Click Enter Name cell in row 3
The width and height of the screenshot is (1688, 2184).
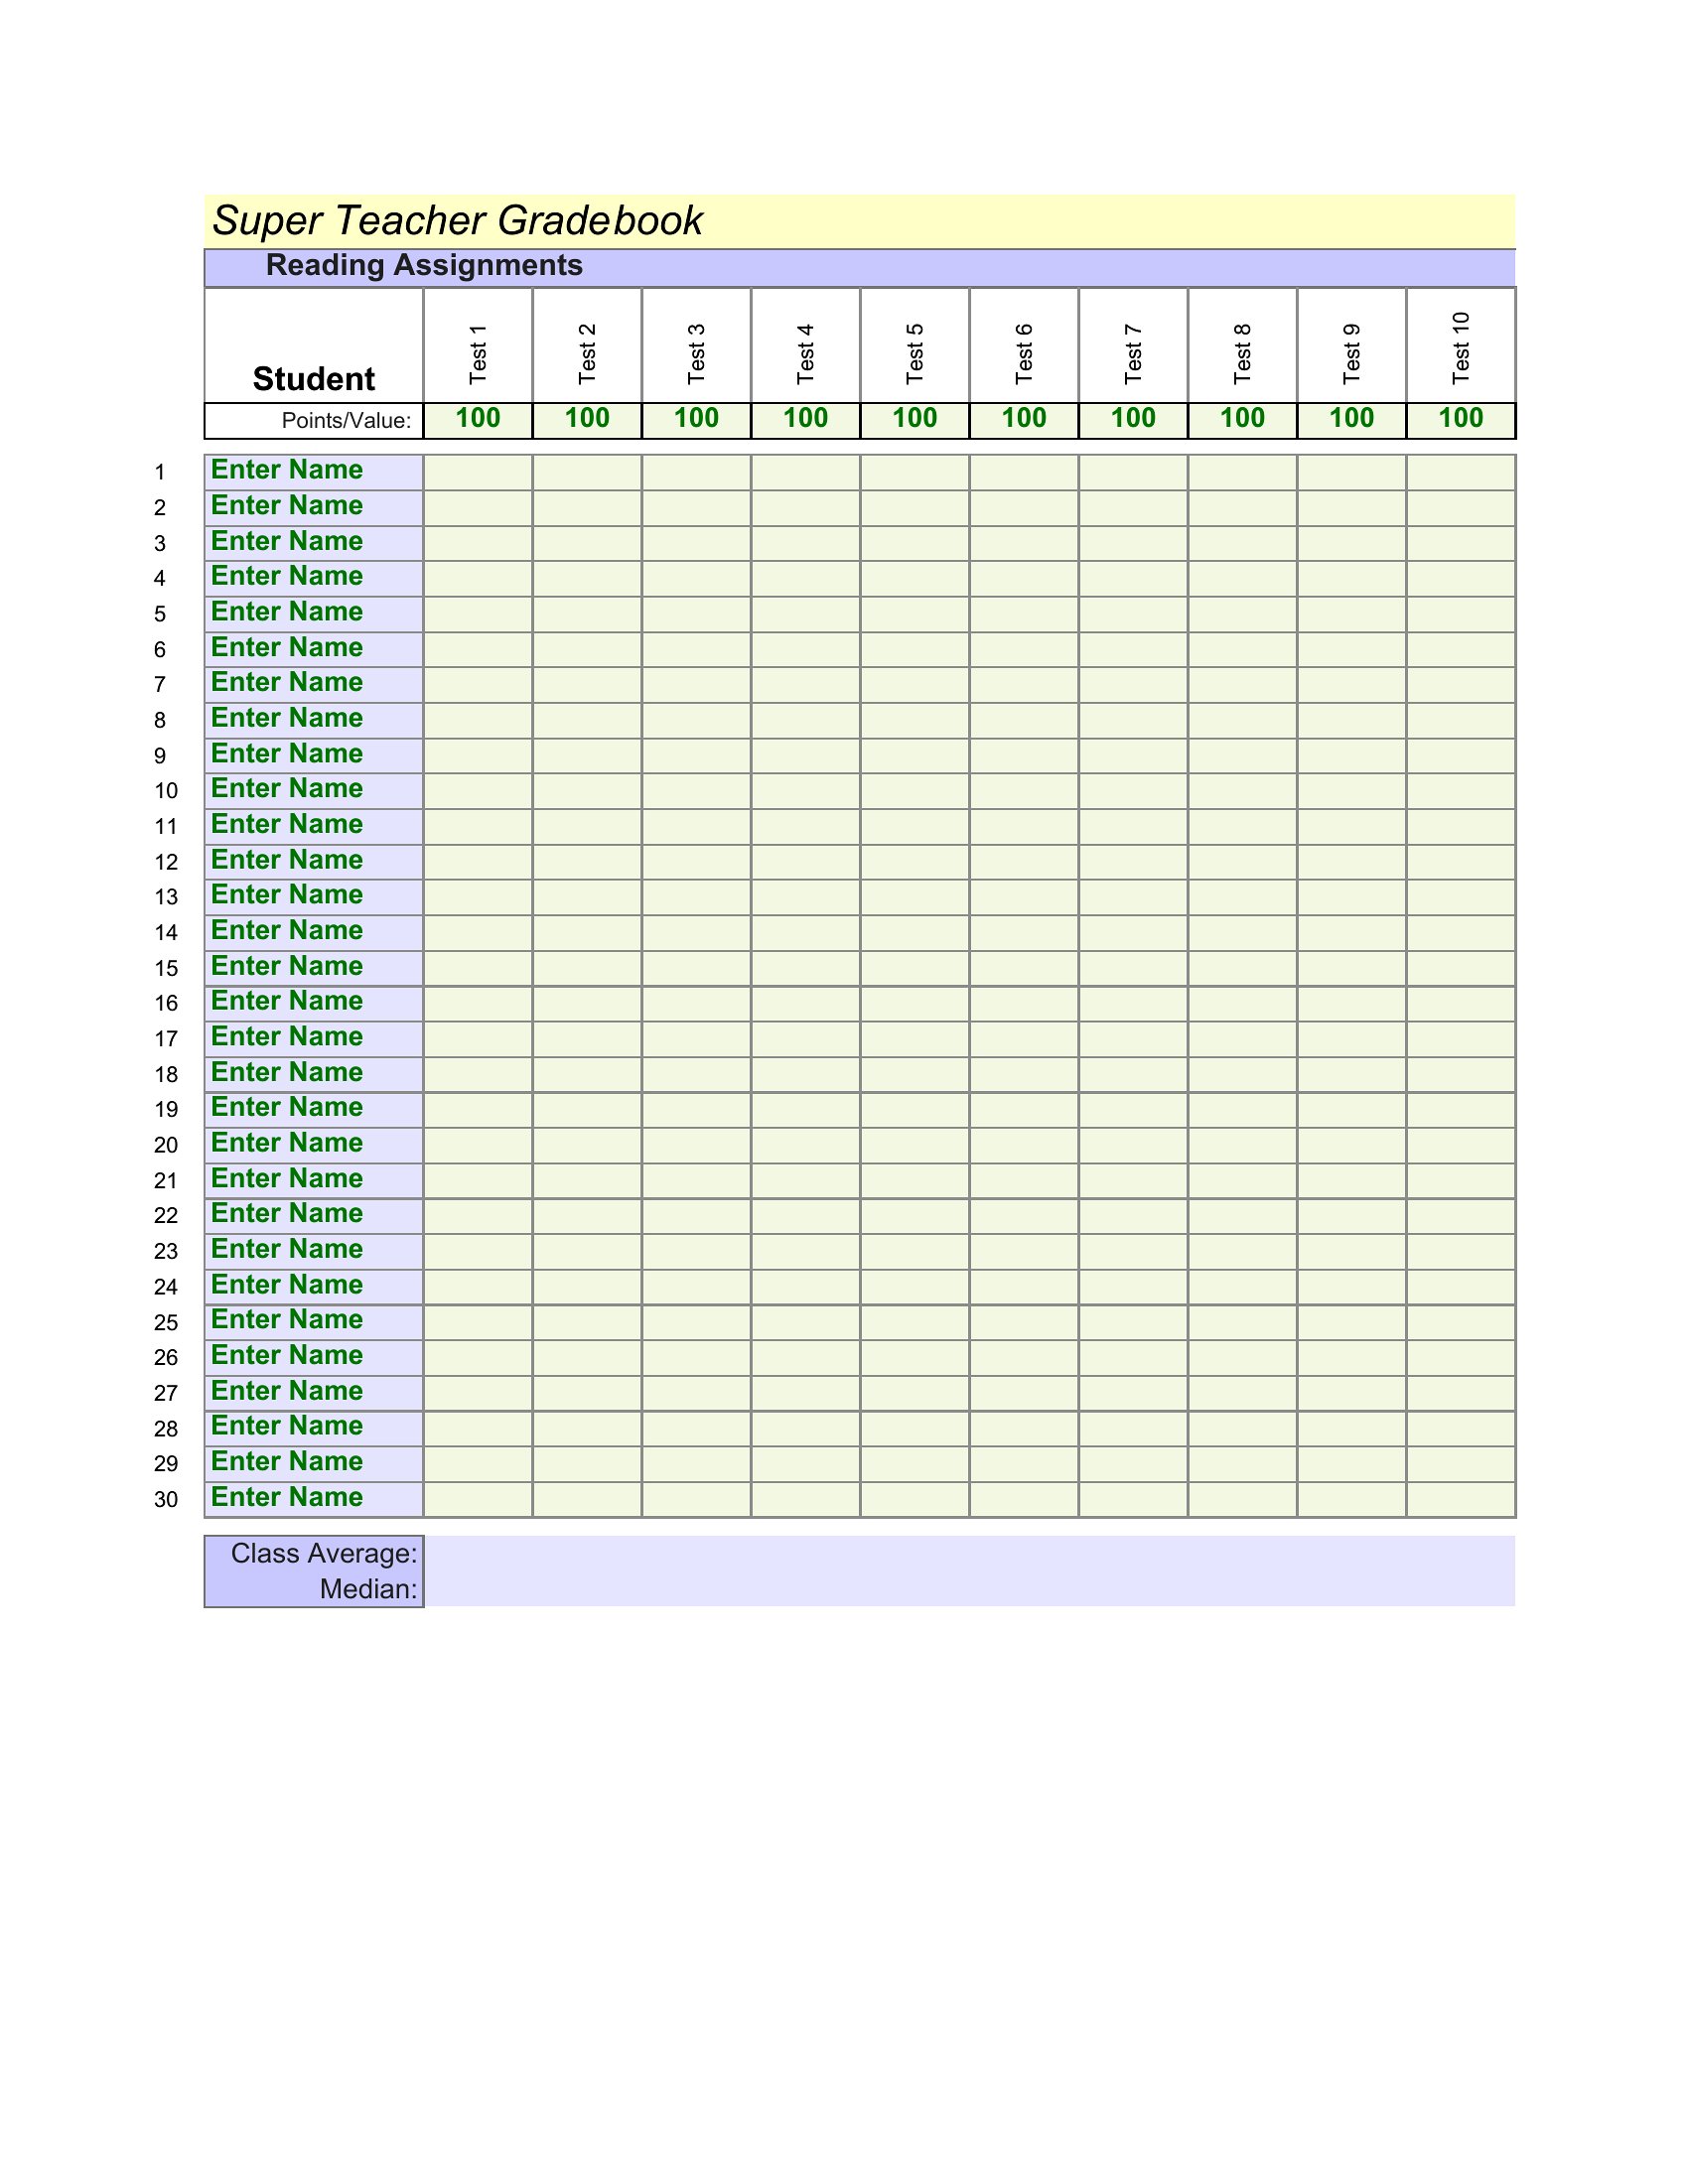pyautogui.click(x=314, y=543)
